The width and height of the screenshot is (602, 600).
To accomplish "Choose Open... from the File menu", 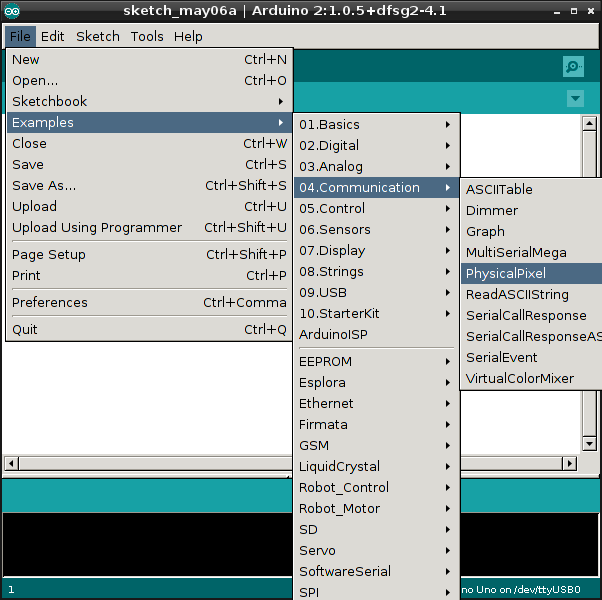I will (x=149, y=81).
